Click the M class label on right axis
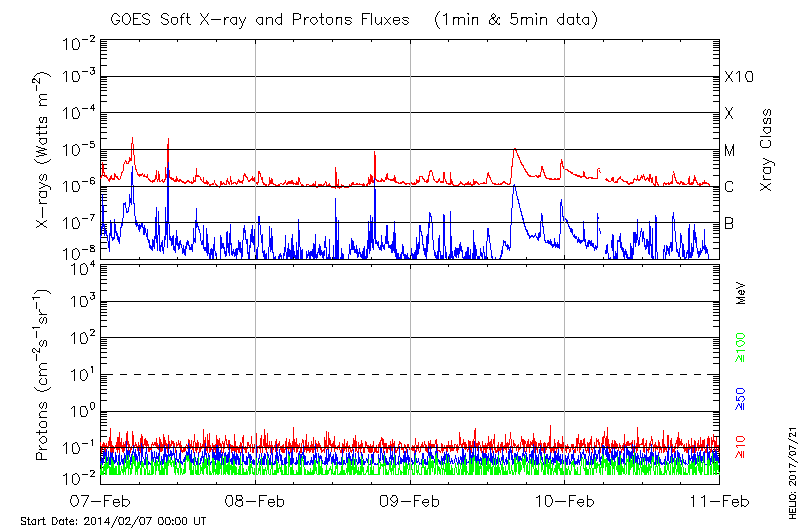 (730, 151)
